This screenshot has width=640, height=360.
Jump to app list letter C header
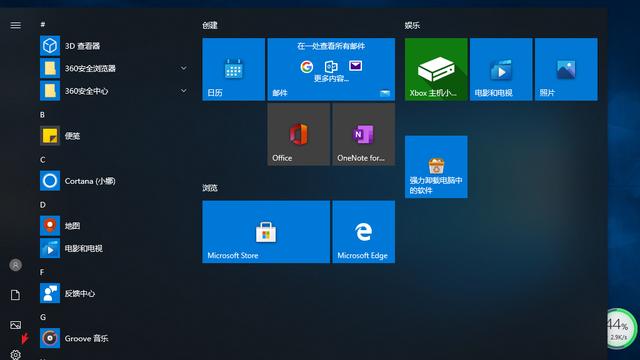point(42,160)
